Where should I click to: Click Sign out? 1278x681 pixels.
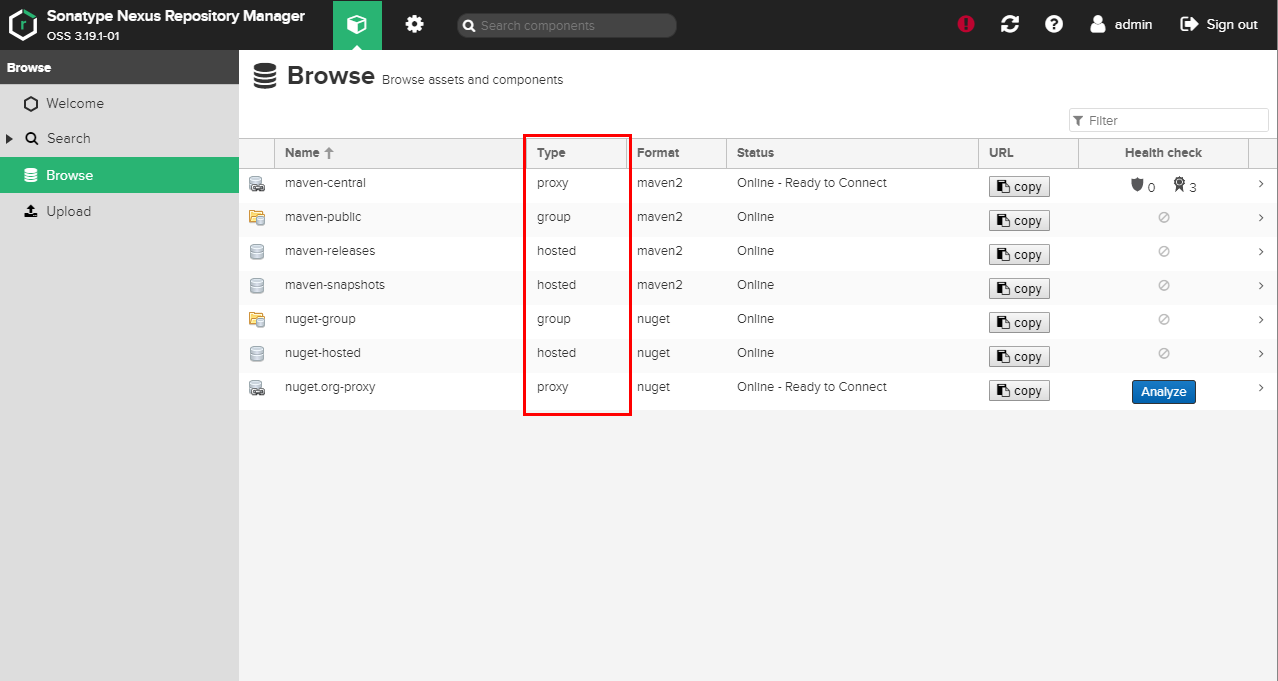pyautogui.click(x=1219, y=24)
